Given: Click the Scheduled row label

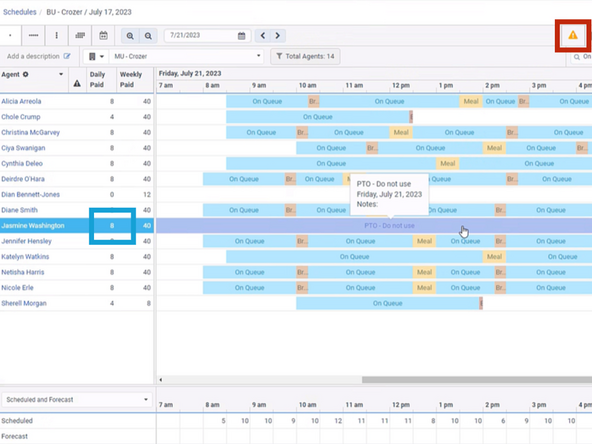Looking at the screenshot, I should 17,421.
